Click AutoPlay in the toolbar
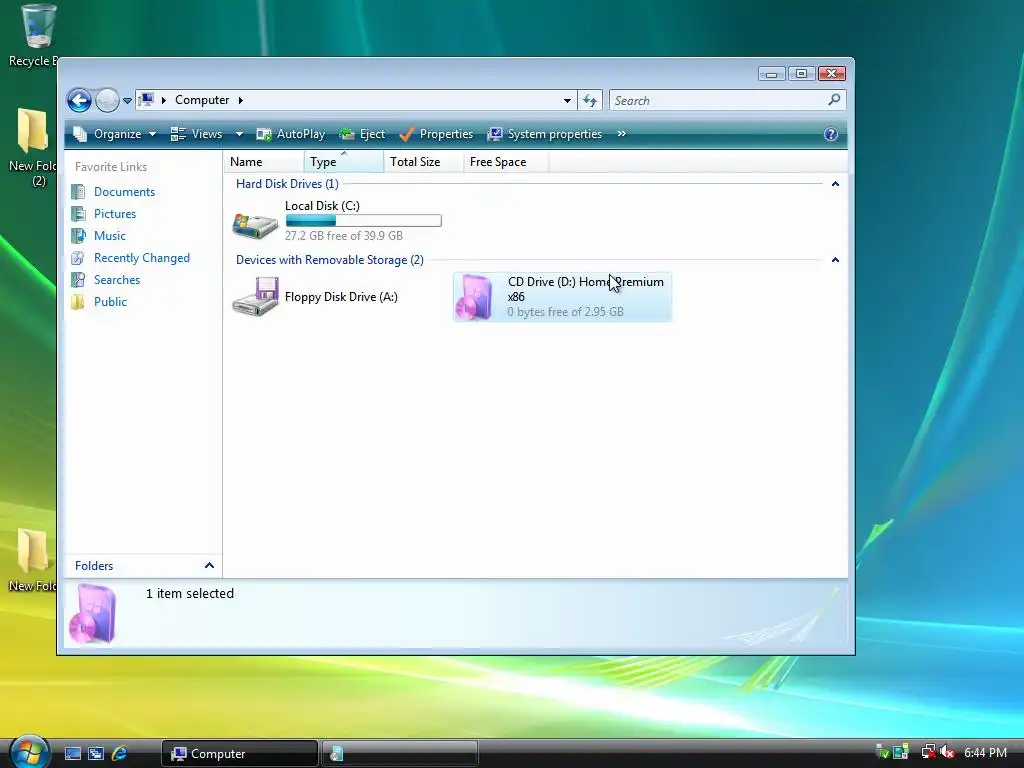This screenshot has height=768, width=1024. [x=291, y=134]
